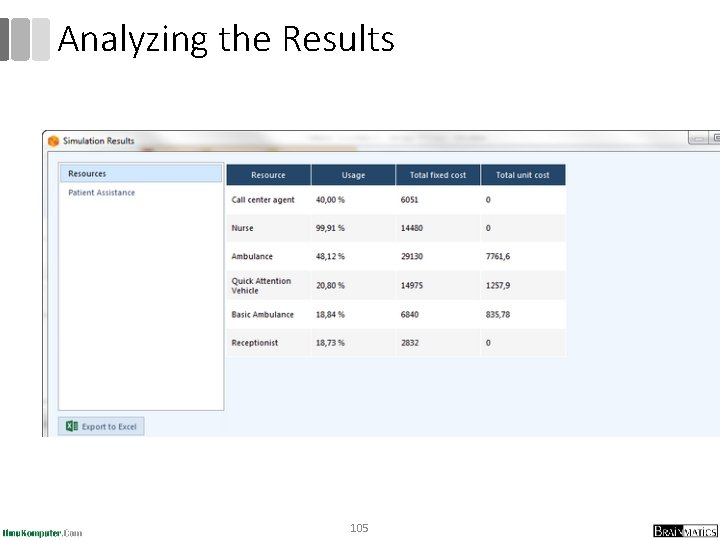Screen dimensions: 720x540
Task: Click the 6051 fixed cost value
Action: point(410,200)
